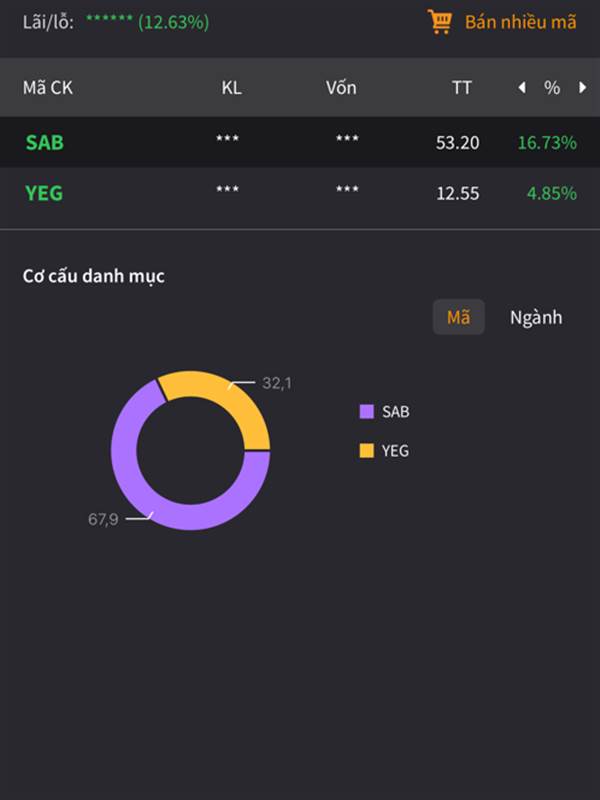This screenshot has height=800, width=600.
Task: Click the purple SAB legend square
Action: click(366, 411)
